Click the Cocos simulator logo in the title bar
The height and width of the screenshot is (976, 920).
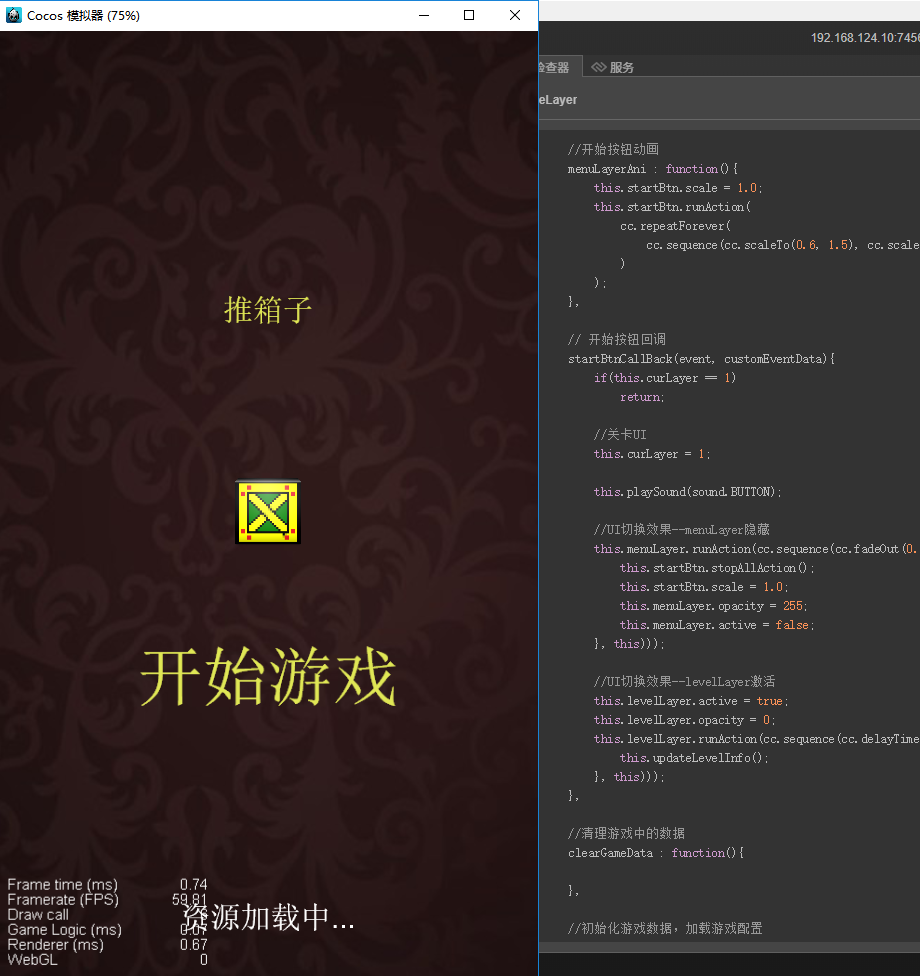point(13,15)
